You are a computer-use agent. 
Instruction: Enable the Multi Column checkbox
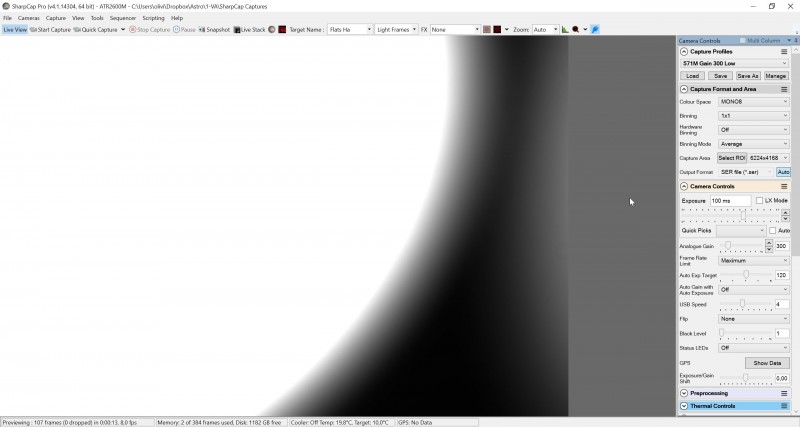pos(742,40)
